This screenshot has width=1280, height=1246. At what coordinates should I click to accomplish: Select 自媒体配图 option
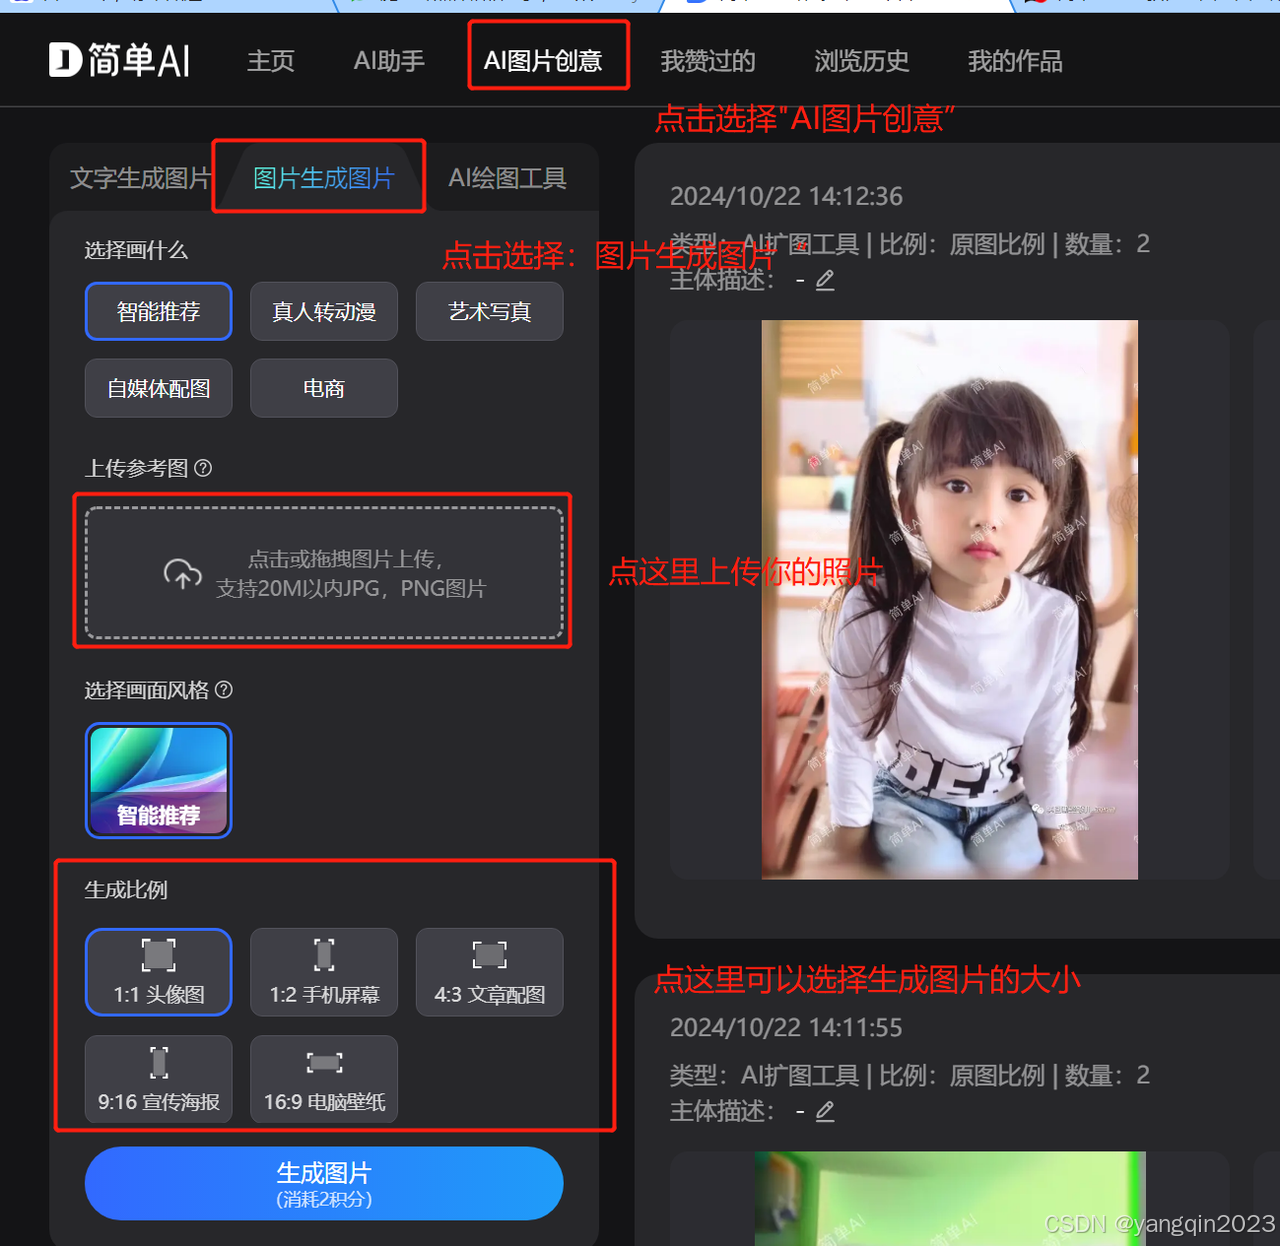[x=158, y=388]
